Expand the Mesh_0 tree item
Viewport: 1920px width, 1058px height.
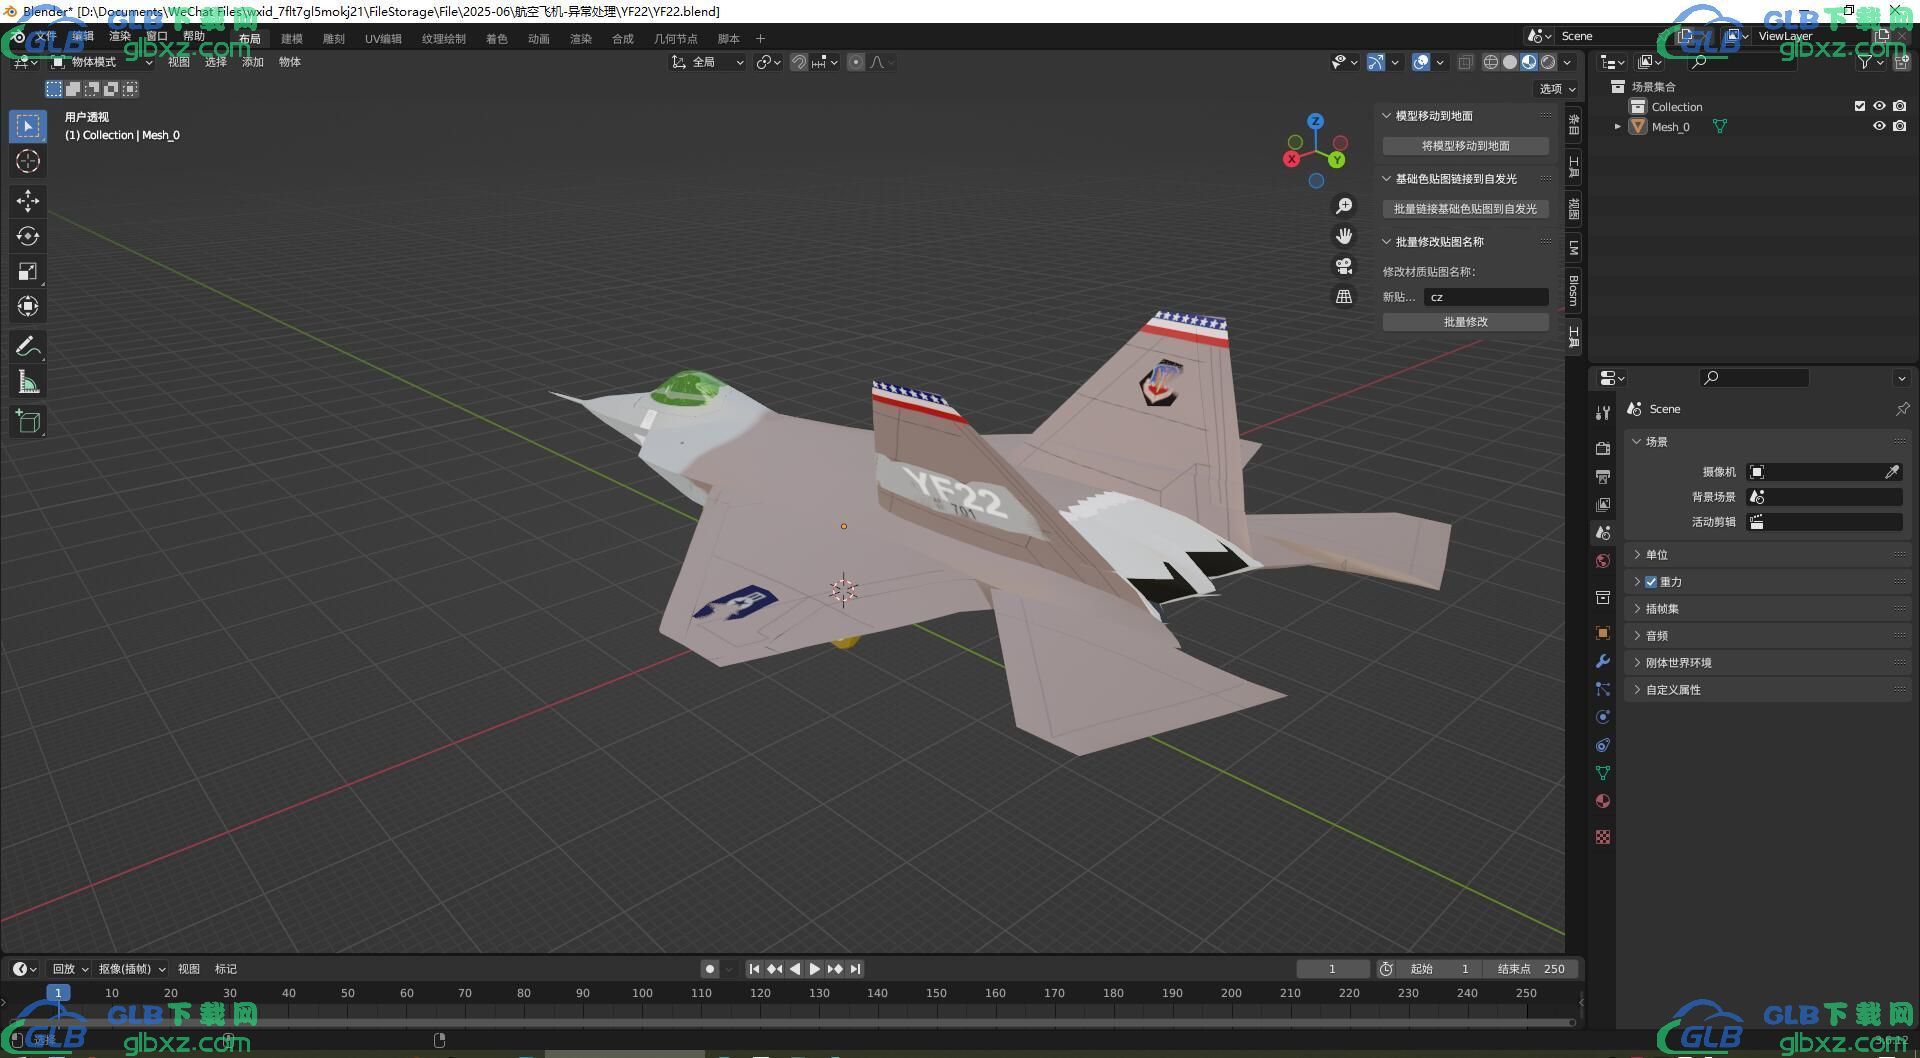tap(1617, 127)
